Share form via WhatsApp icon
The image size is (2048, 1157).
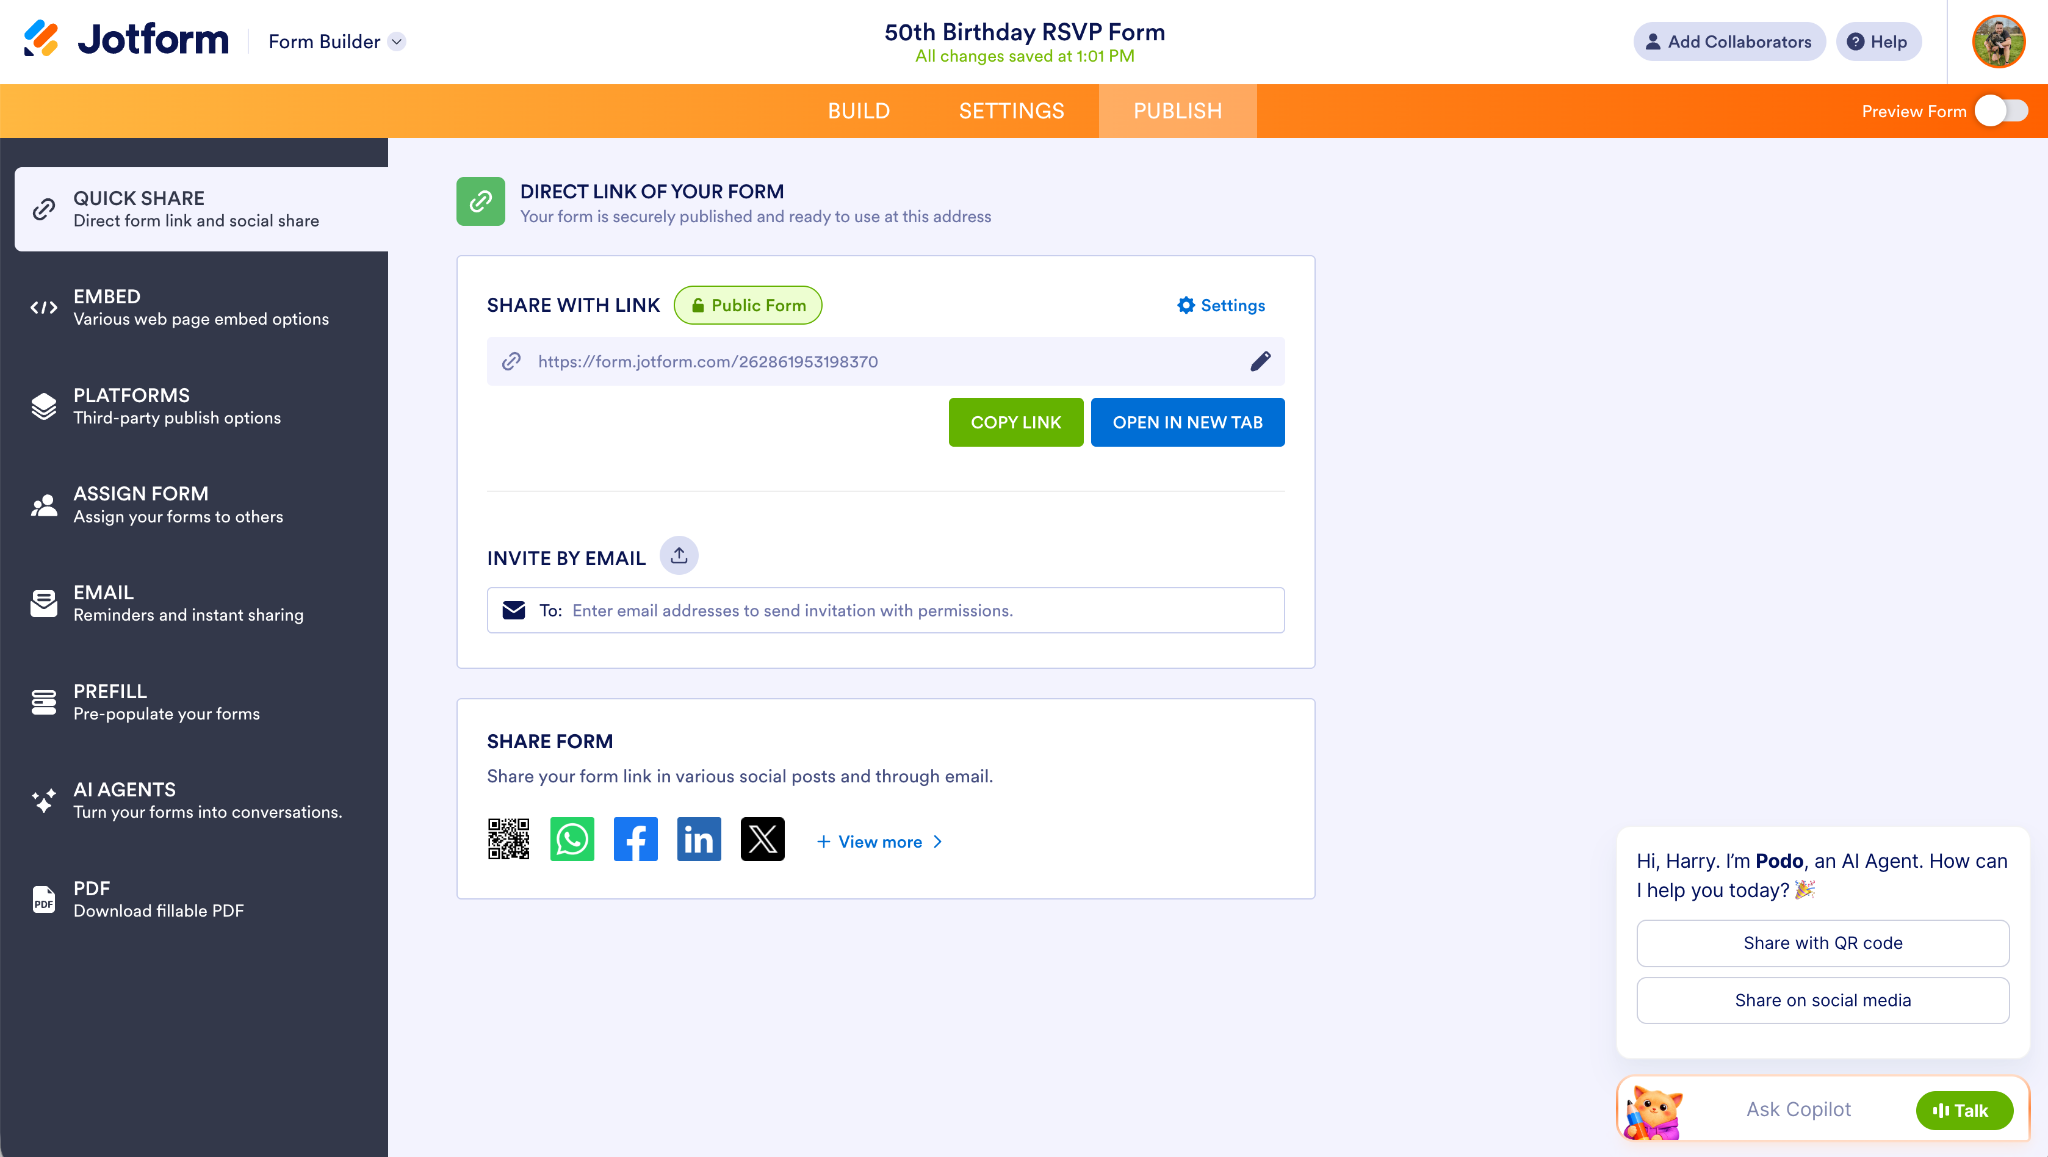click(x=572, y=840)
